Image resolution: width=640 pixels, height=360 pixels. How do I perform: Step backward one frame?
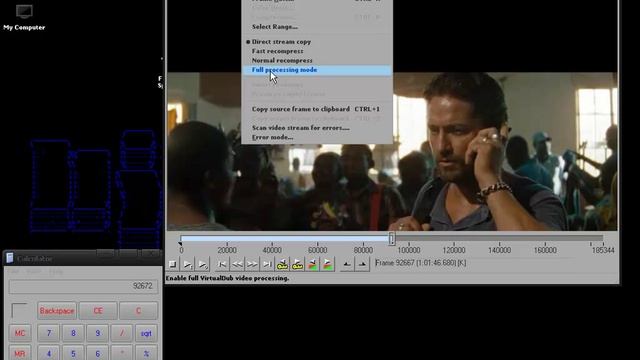[x=237, y=264]
